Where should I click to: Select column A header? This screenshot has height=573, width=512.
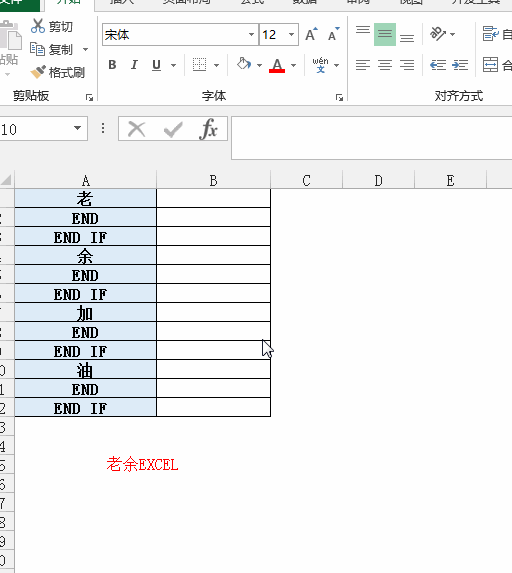point(86,180)
